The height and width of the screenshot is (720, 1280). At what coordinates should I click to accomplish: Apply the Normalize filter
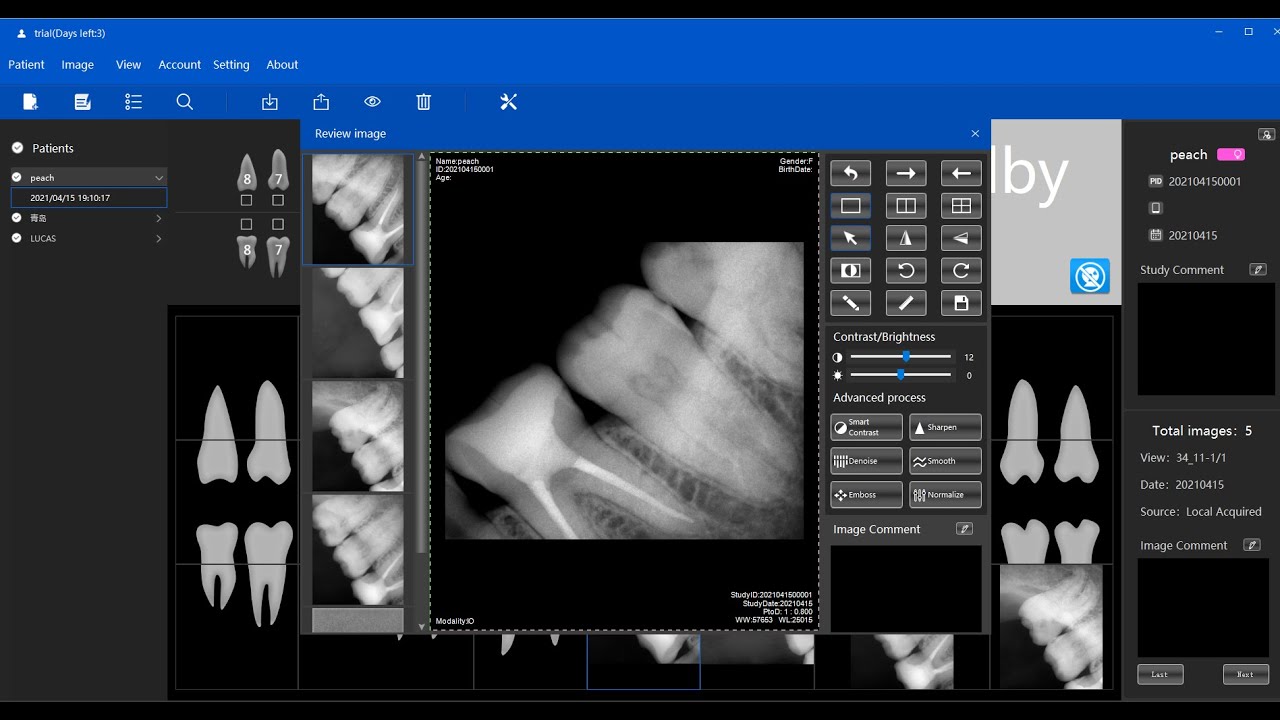pyautogui.click(x=945, y=495)
